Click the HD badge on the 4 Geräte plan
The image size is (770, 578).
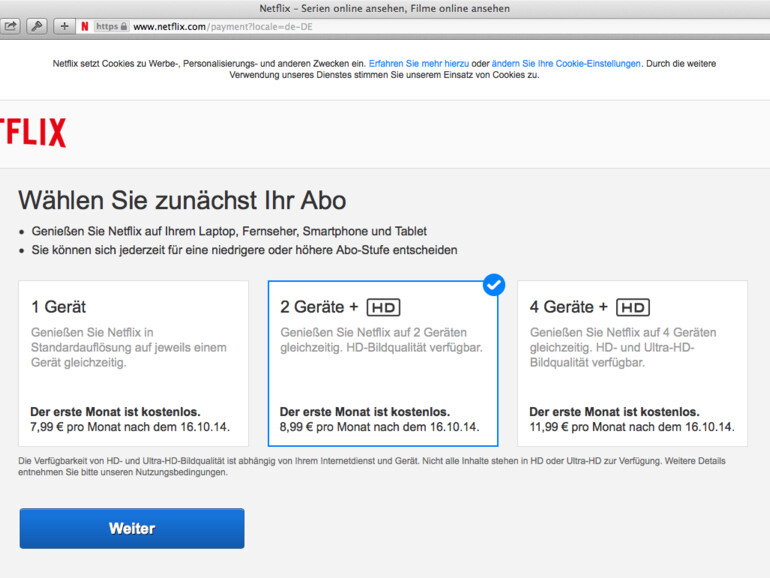pos(633,307)
